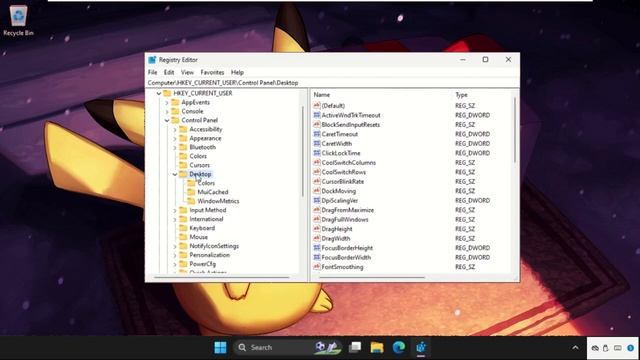The height and width of the screenshot is (360, 640).
Task: Click the FontSmoothing string icon
Action: pos(317,267)
